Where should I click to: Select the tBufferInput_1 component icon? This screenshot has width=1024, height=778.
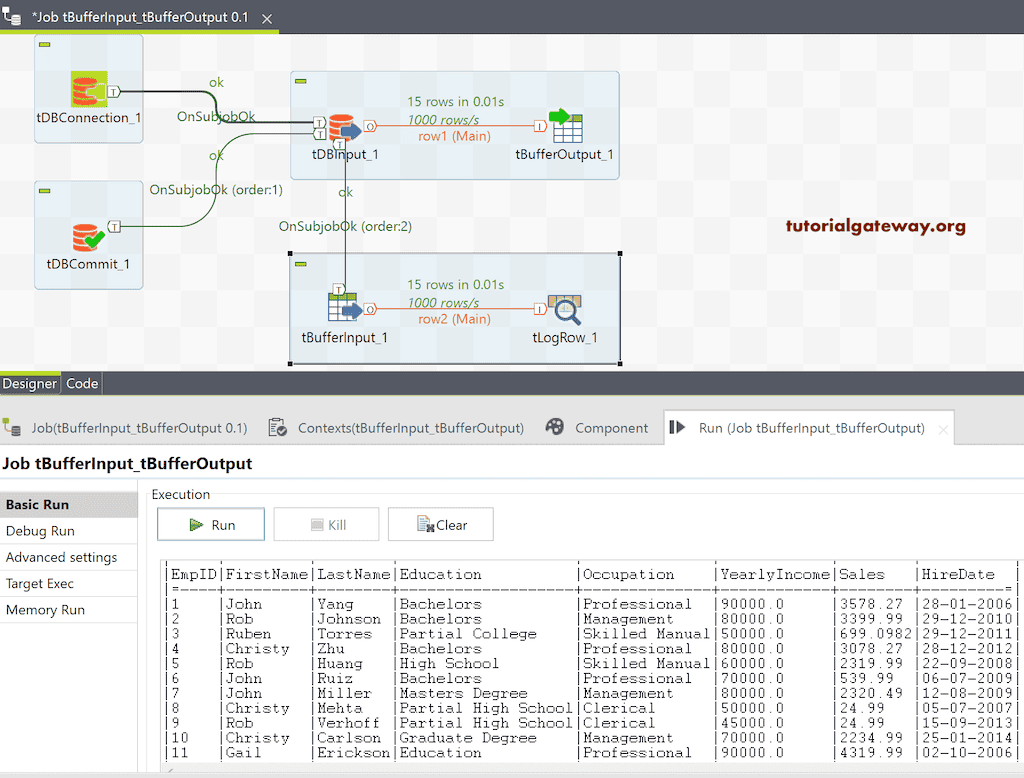pyautogui.click(x=344, y=309)
